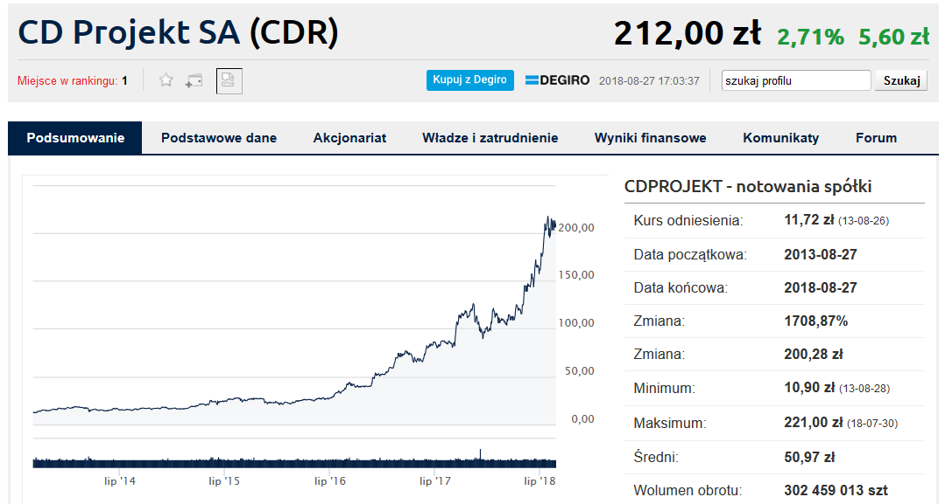Click the DEGIRO logo
The width and height of the screenshot is (945, 504).
click(x=558, y=80)
